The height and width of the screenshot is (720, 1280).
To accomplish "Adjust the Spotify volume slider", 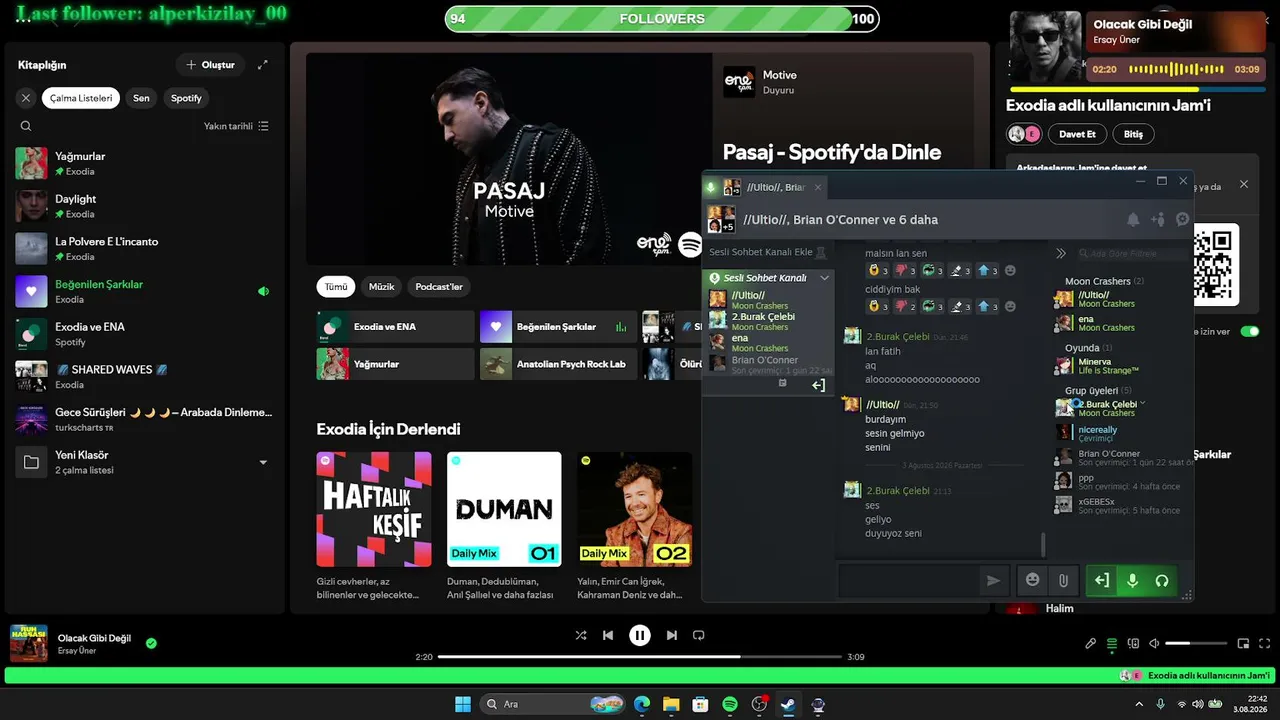I will [x=1196, y=644].
